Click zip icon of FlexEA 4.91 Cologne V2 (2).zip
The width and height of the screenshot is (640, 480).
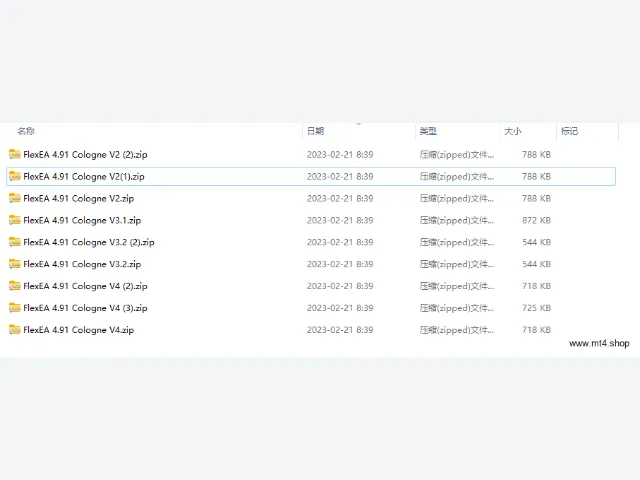15,154
